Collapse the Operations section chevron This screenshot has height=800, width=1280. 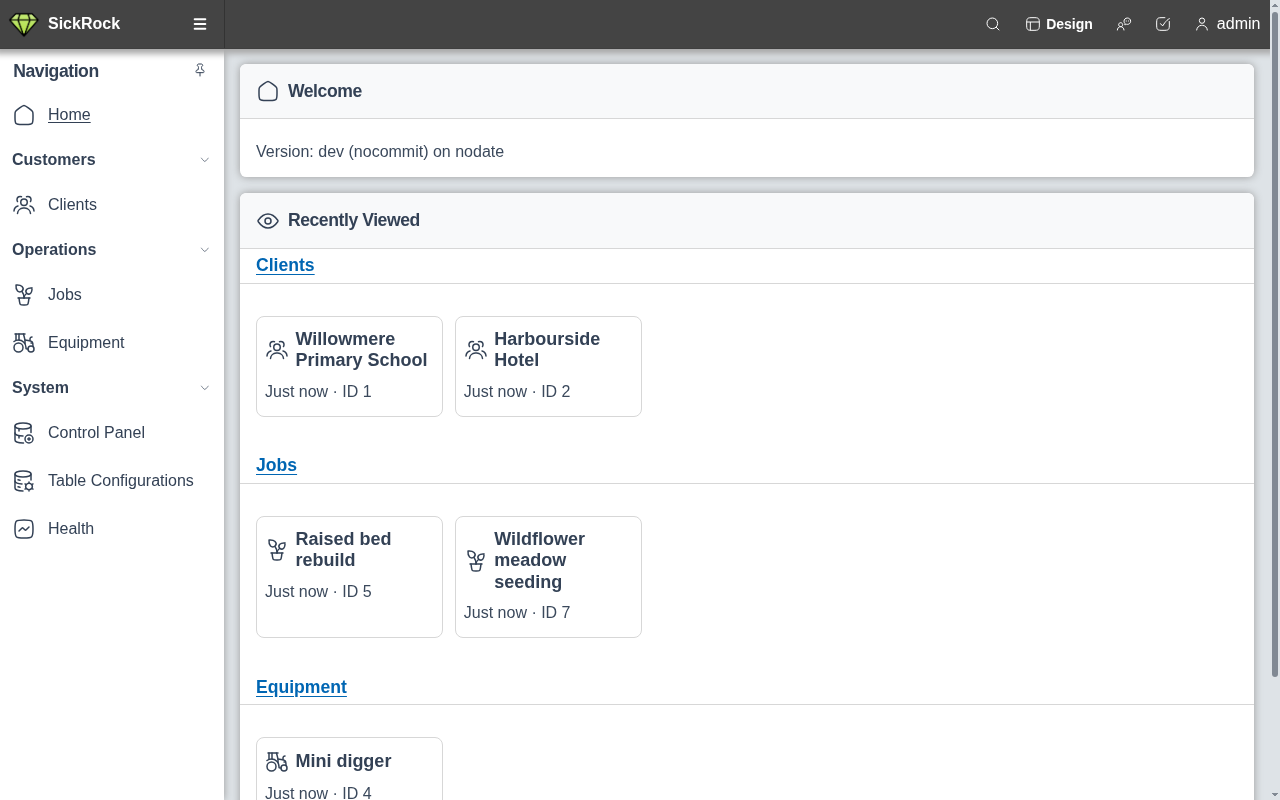[205, 250]
